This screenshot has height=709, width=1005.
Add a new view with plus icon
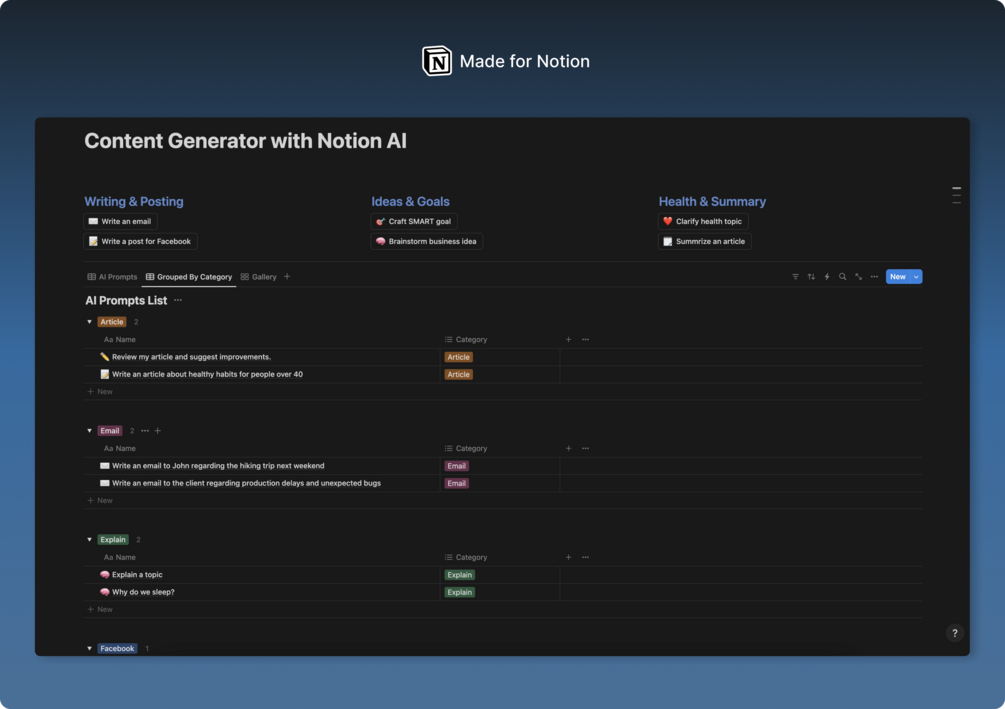tap(287, 277)
